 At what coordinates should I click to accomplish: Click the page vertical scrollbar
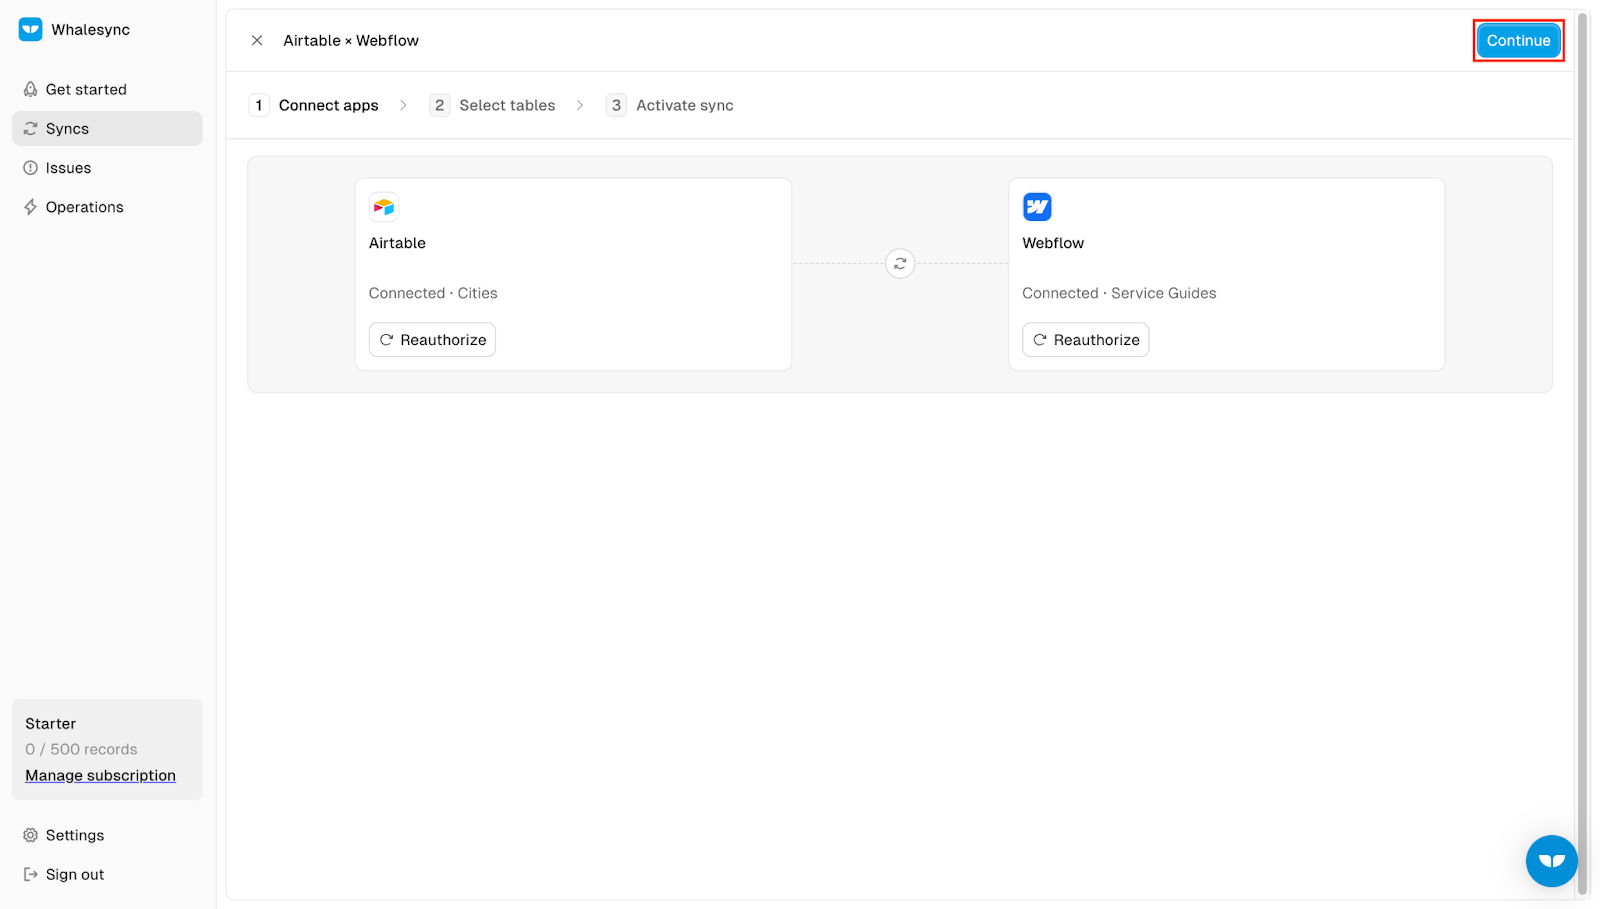pos(1582,454)
